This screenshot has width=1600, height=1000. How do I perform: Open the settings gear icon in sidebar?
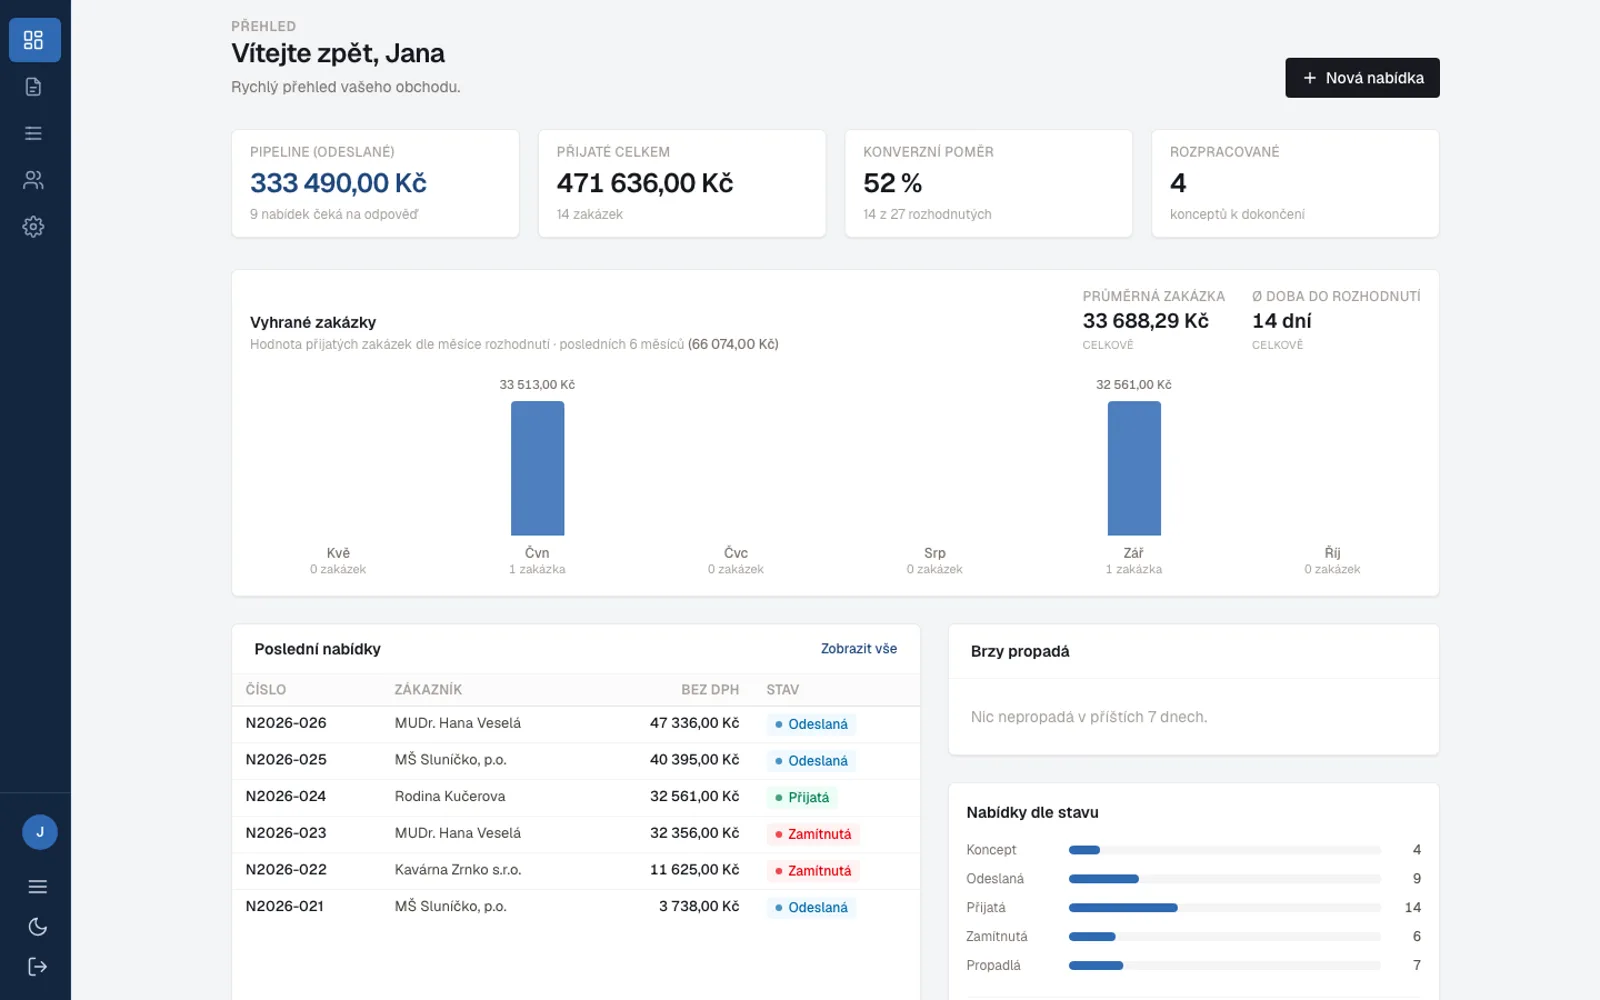click(34, 227)
